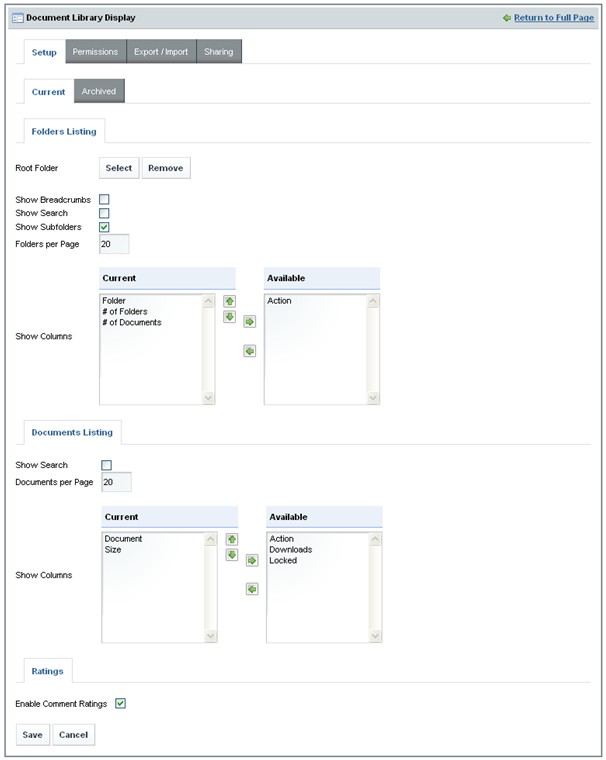Viewport: 606px width, 760px height.
Task: Select '# of Documents' in Current folder columns
Action: 132,322
